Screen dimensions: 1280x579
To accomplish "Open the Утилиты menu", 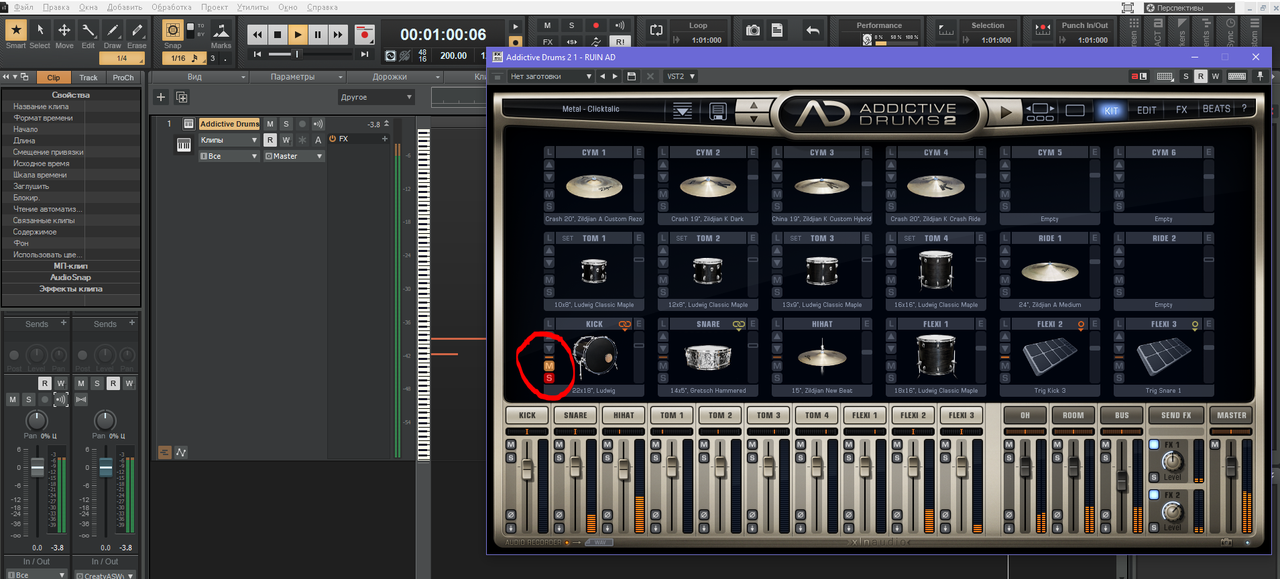I will 253,7.
